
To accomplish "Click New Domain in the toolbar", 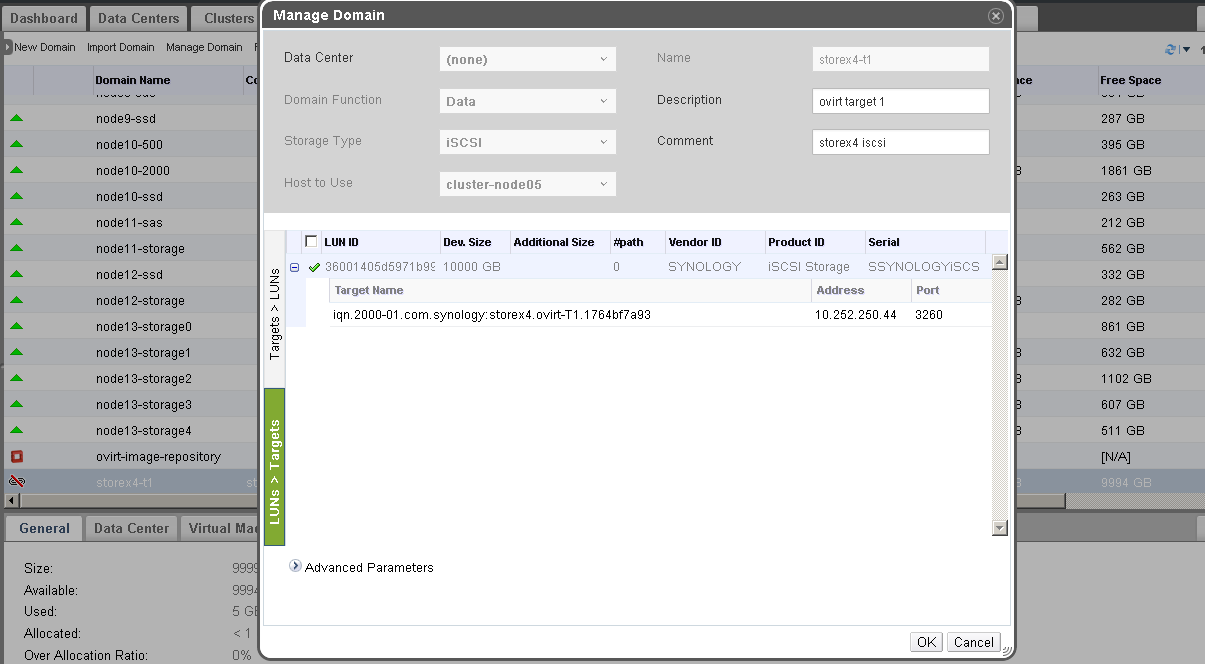I will [44, 47].
